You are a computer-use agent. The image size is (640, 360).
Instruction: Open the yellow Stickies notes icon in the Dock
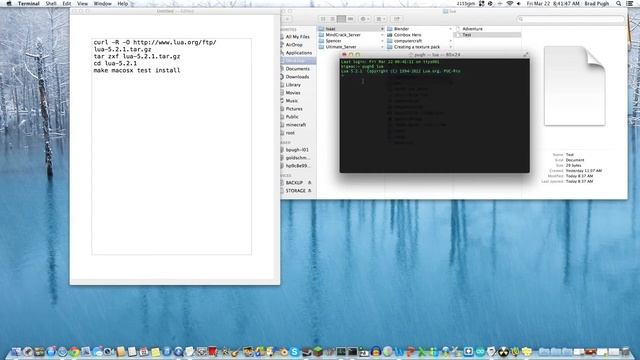pos(156,351)
